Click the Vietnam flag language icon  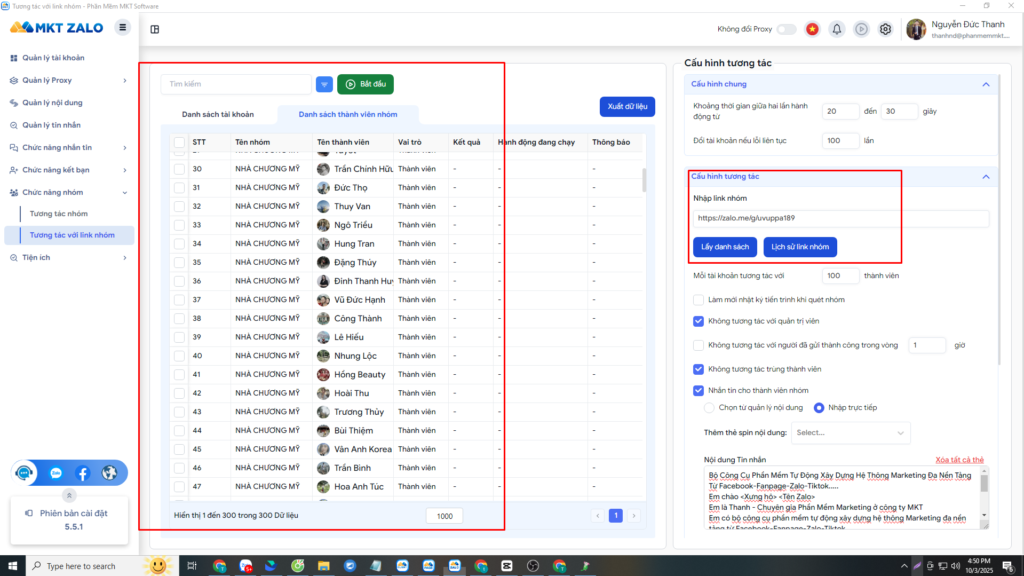pyautogui.click(x=812, y=29)
